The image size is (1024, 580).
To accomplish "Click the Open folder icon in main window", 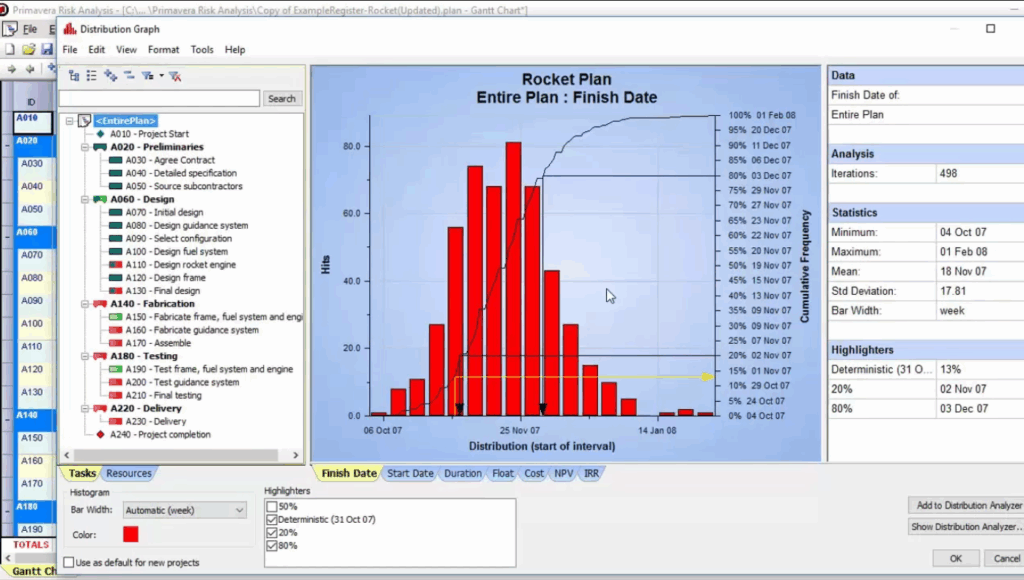I will point(28,49).
